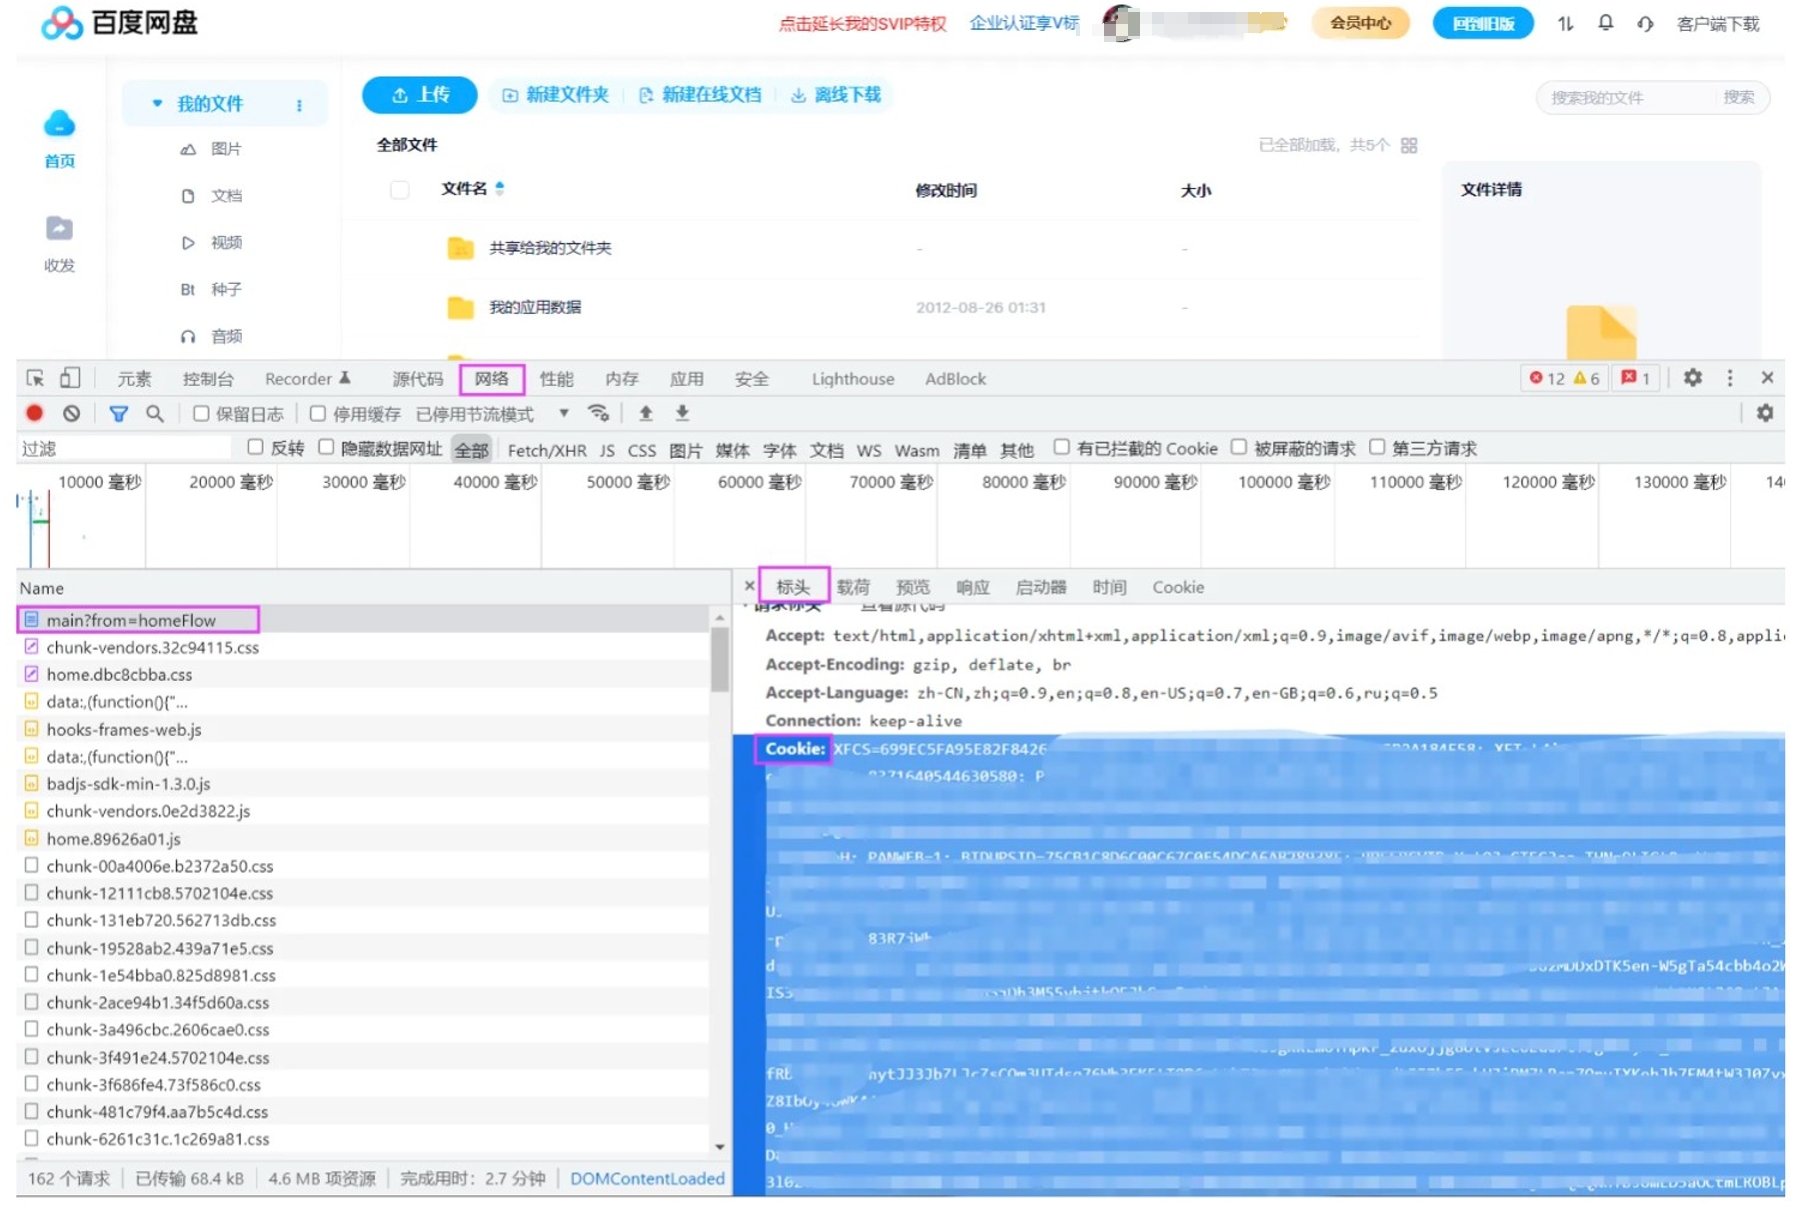
Task: Collapse 我的文件 tree arrow
Action: coord(157,104)
